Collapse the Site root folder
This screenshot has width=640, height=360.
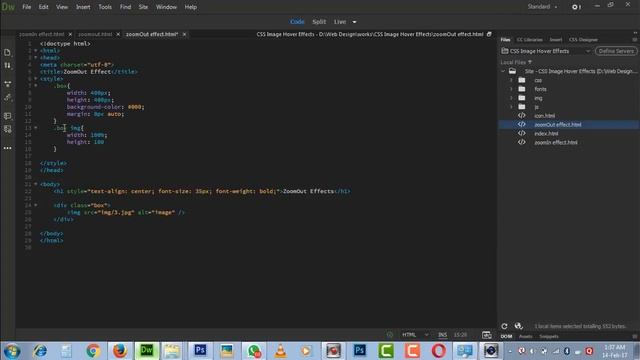[x=503, y=71]
